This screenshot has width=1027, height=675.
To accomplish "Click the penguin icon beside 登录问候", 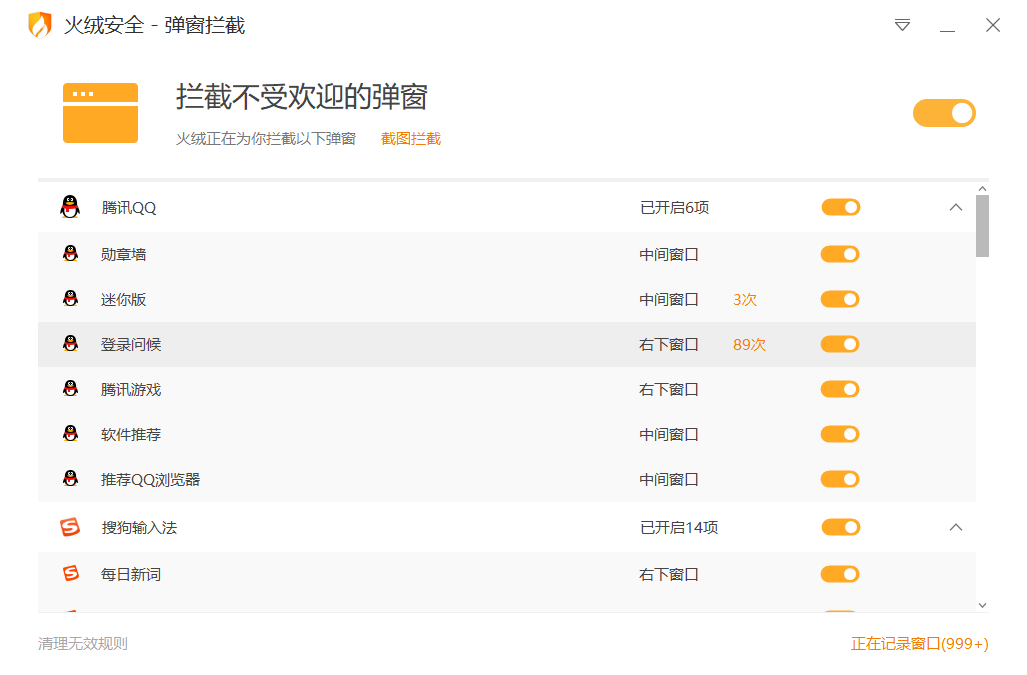I will (71, 344).
